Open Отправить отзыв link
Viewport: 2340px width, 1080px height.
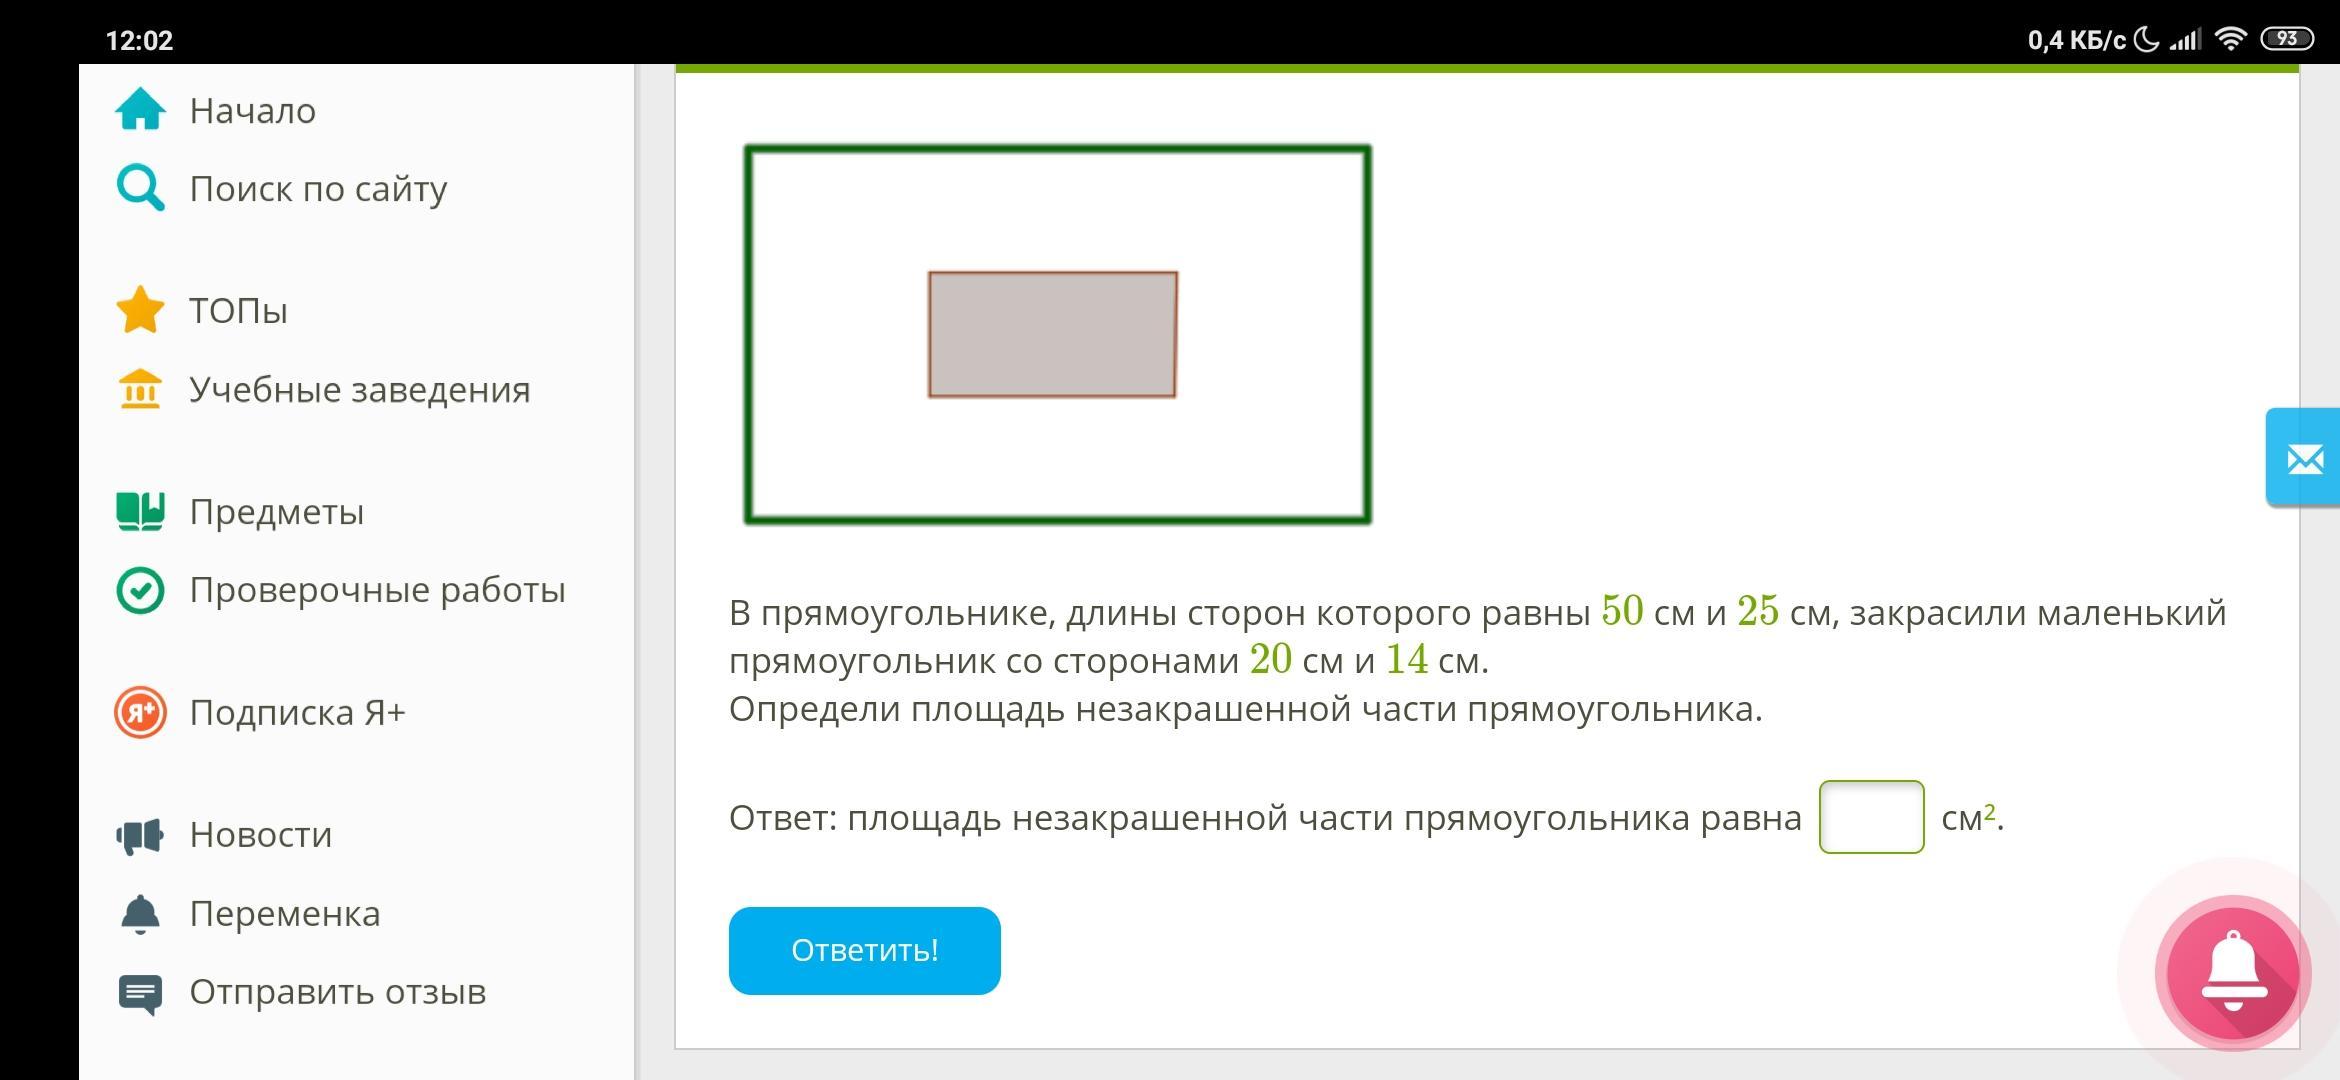click(337, 992)
